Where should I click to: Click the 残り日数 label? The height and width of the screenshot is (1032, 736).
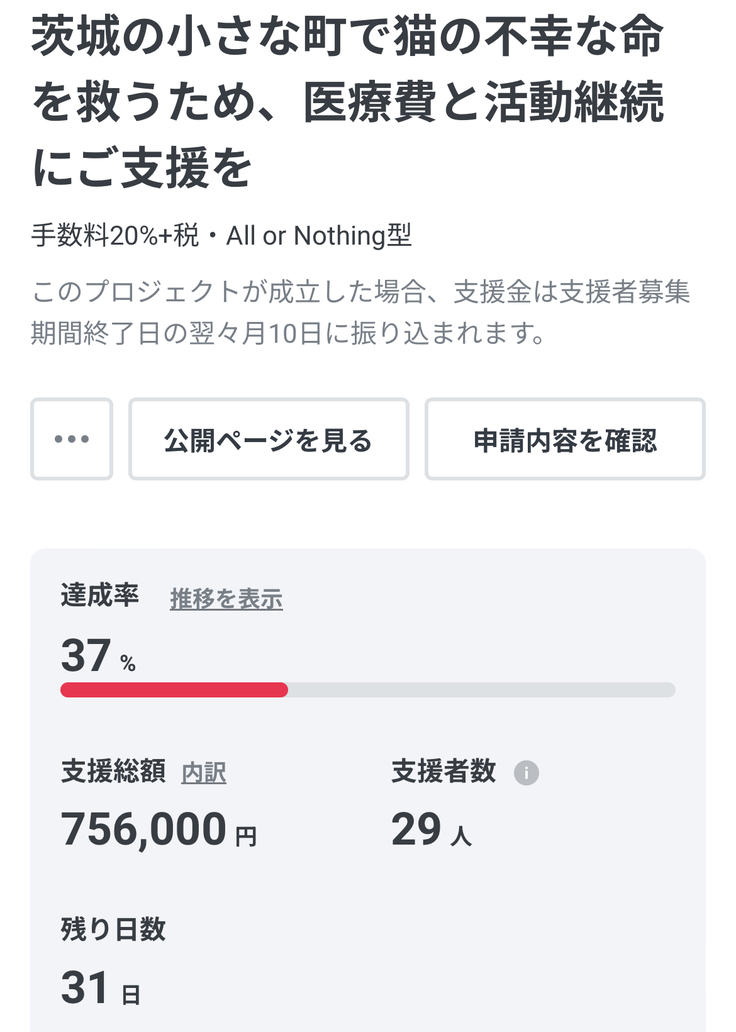coord(113,929)
